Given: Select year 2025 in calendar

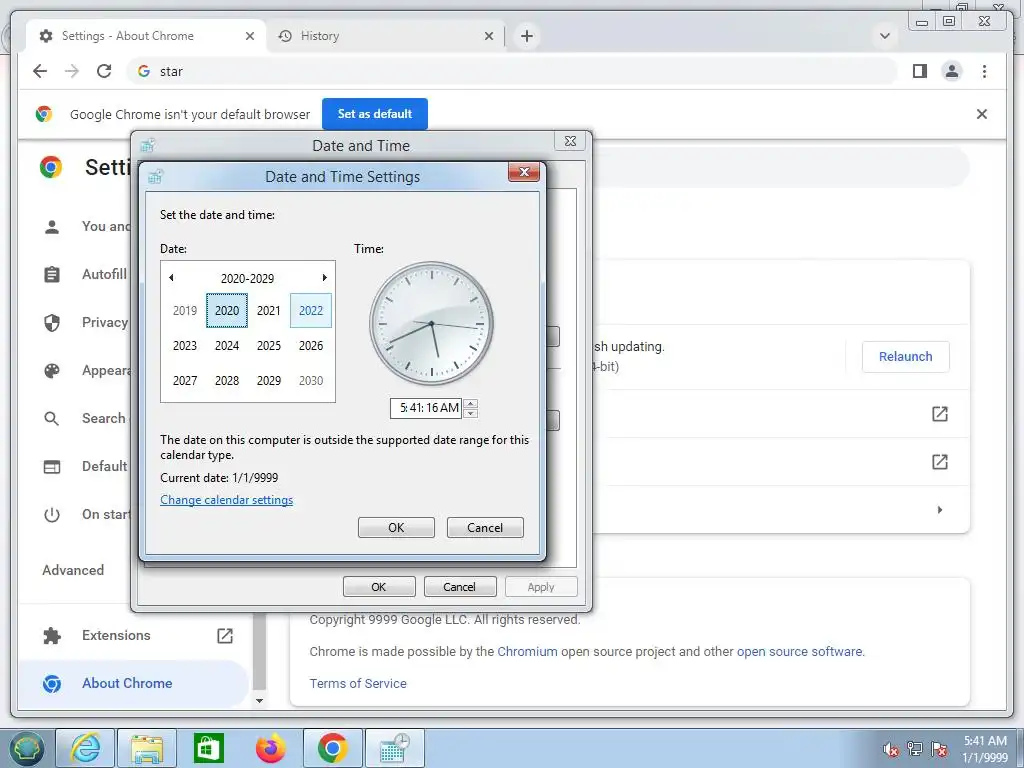Looking at the screenshot, I should (x=268, y=345).
